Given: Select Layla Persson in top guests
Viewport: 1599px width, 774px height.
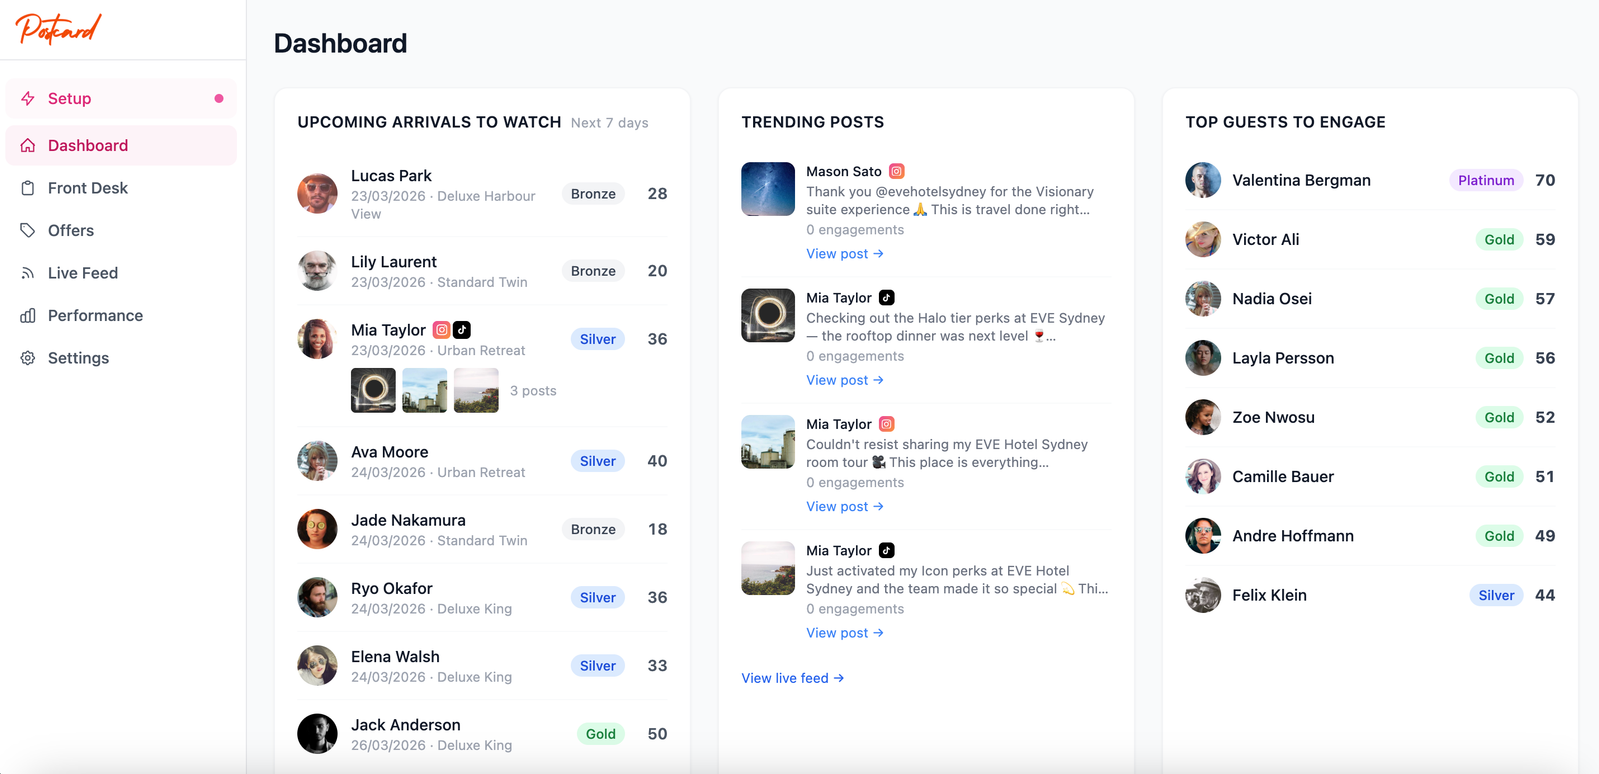Looking at the screenshot, I should [1283, 358].
